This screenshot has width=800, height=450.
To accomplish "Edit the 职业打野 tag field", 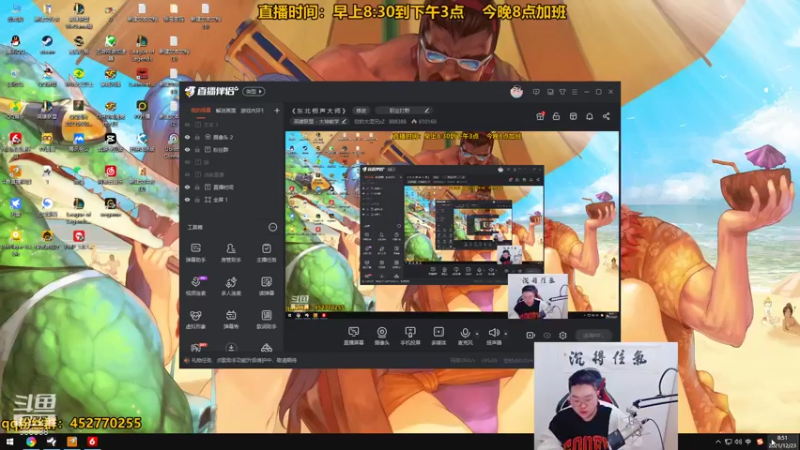I will click(404, 110).
